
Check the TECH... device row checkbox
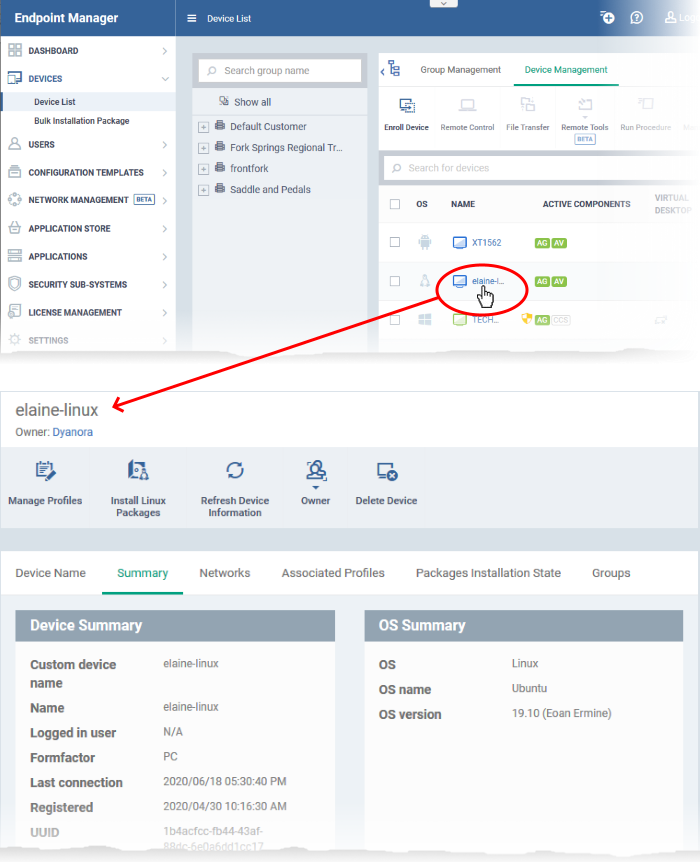tap(395, 320)
